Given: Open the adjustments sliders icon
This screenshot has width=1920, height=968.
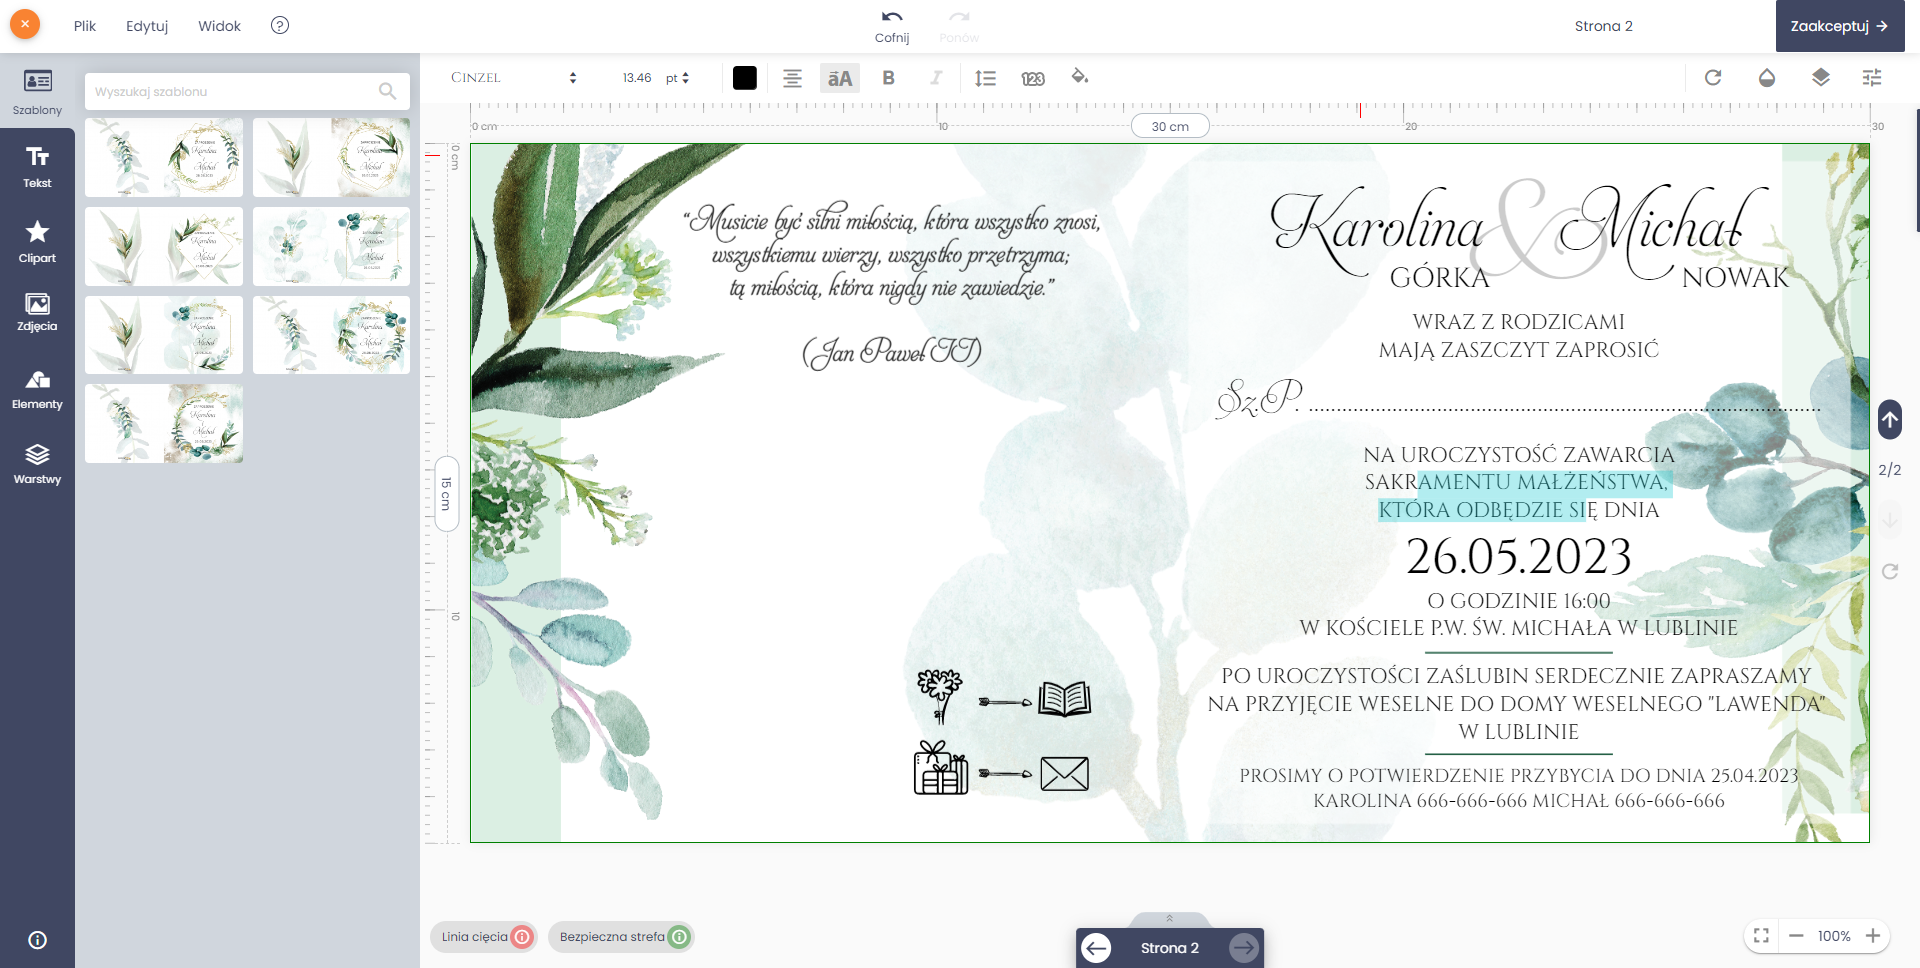Looking at the screenshot, I should (x=1872, y=77).
